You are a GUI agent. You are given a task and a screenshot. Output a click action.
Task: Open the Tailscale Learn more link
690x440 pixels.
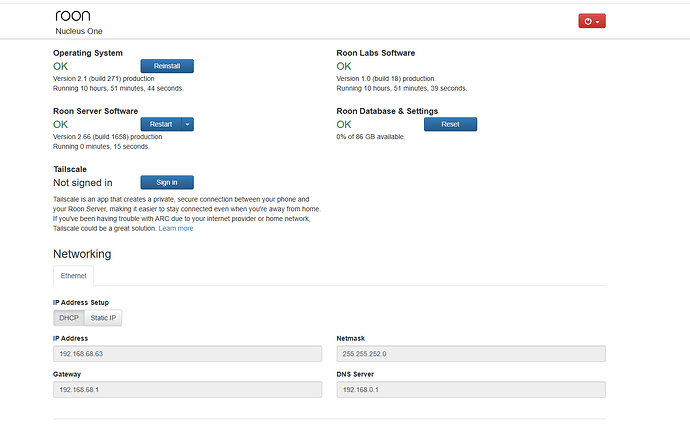[176, 228]
